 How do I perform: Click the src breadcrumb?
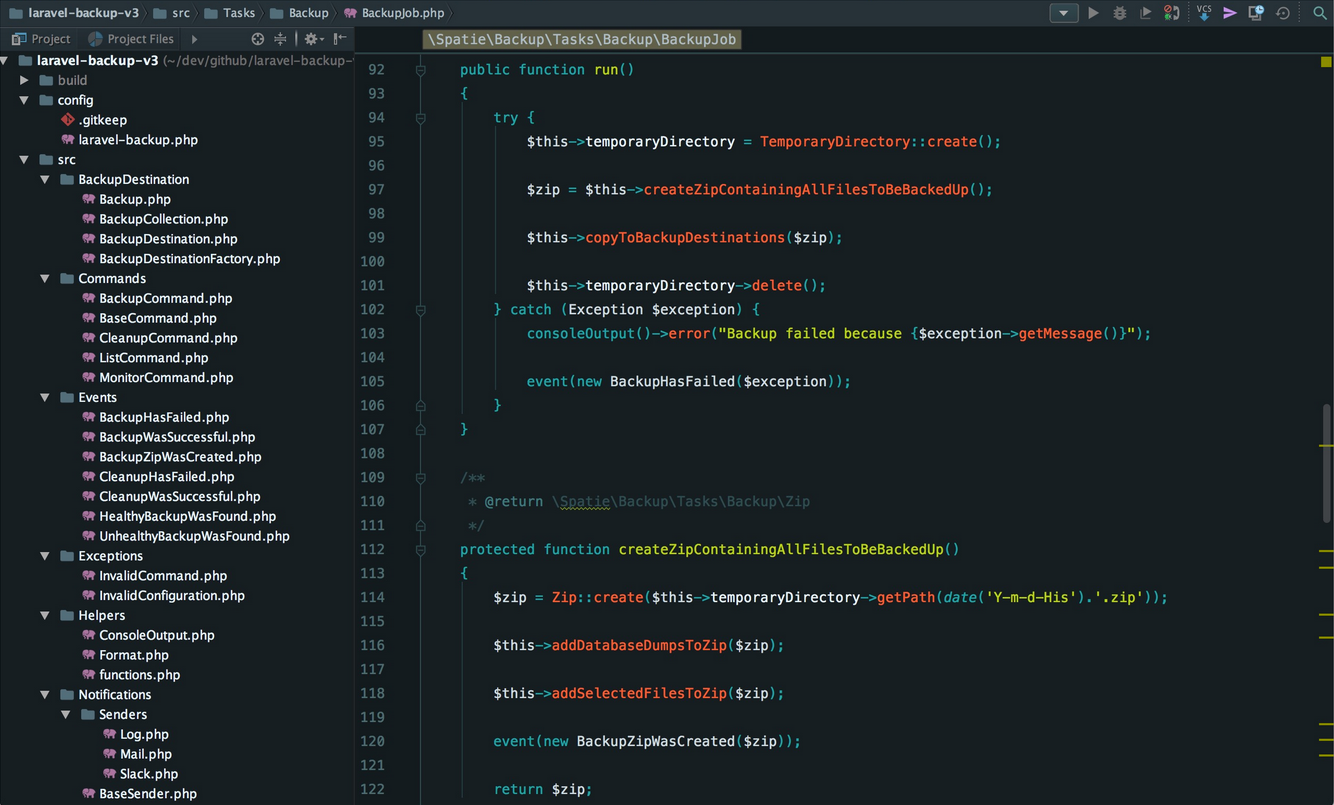click(172, 13)
